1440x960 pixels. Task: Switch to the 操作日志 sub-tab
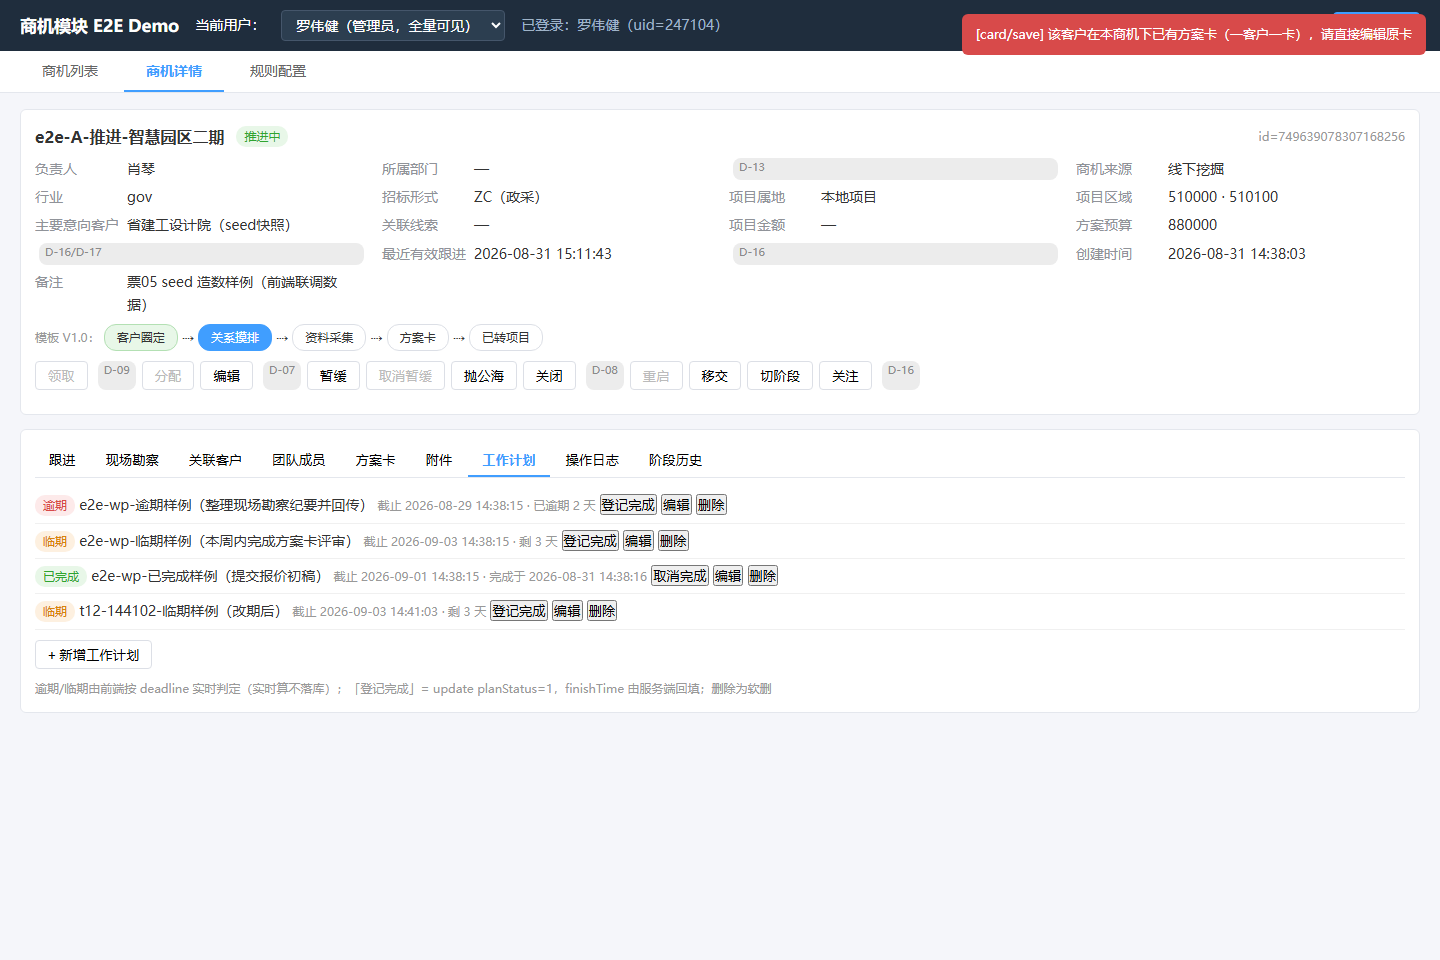click(x=592, y=460)
